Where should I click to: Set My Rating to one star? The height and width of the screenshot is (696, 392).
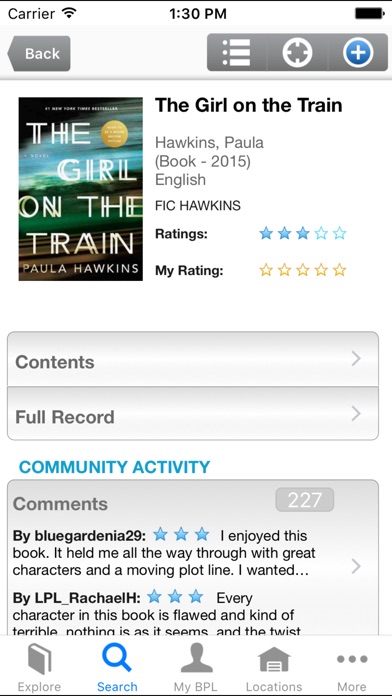(x=266, y=270)
